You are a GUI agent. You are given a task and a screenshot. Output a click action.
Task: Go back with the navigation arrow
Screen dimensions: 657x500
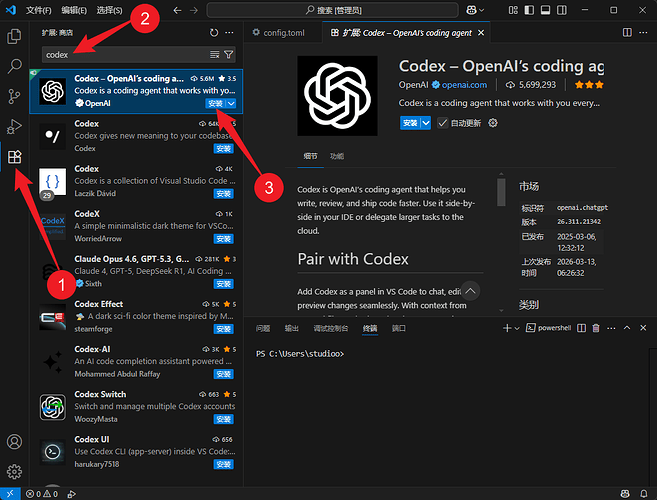(177, 10)
